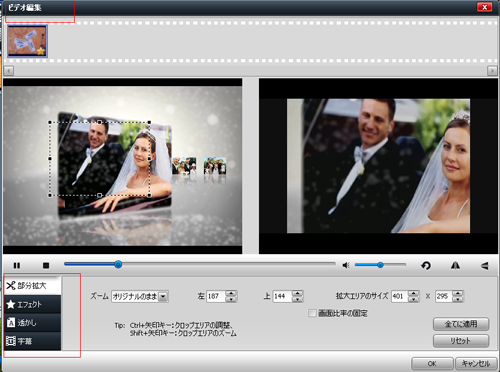Select the video thumbnail in the filmstrip

click(27, 41)
